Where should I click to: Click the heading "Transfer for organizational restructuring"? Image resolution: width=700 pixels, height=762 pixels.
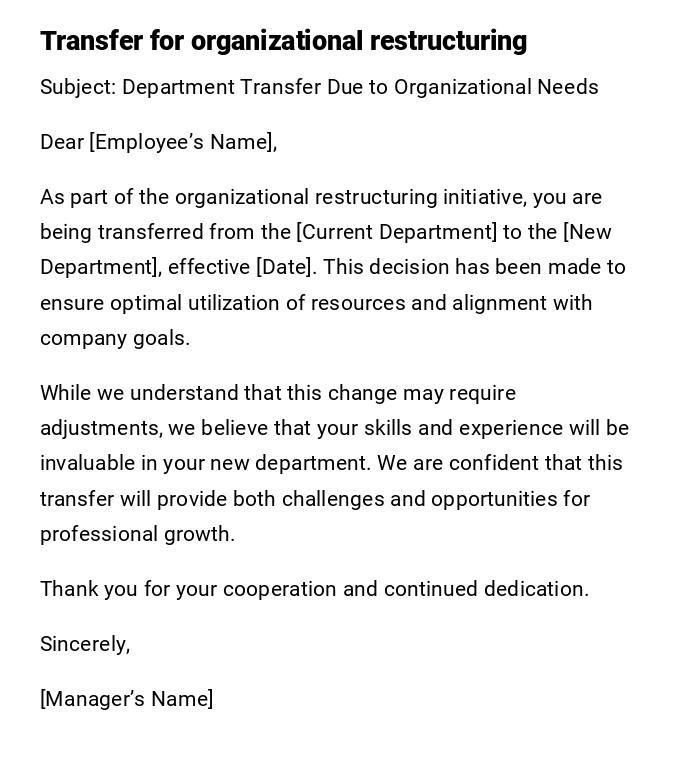tap(283, 41)
